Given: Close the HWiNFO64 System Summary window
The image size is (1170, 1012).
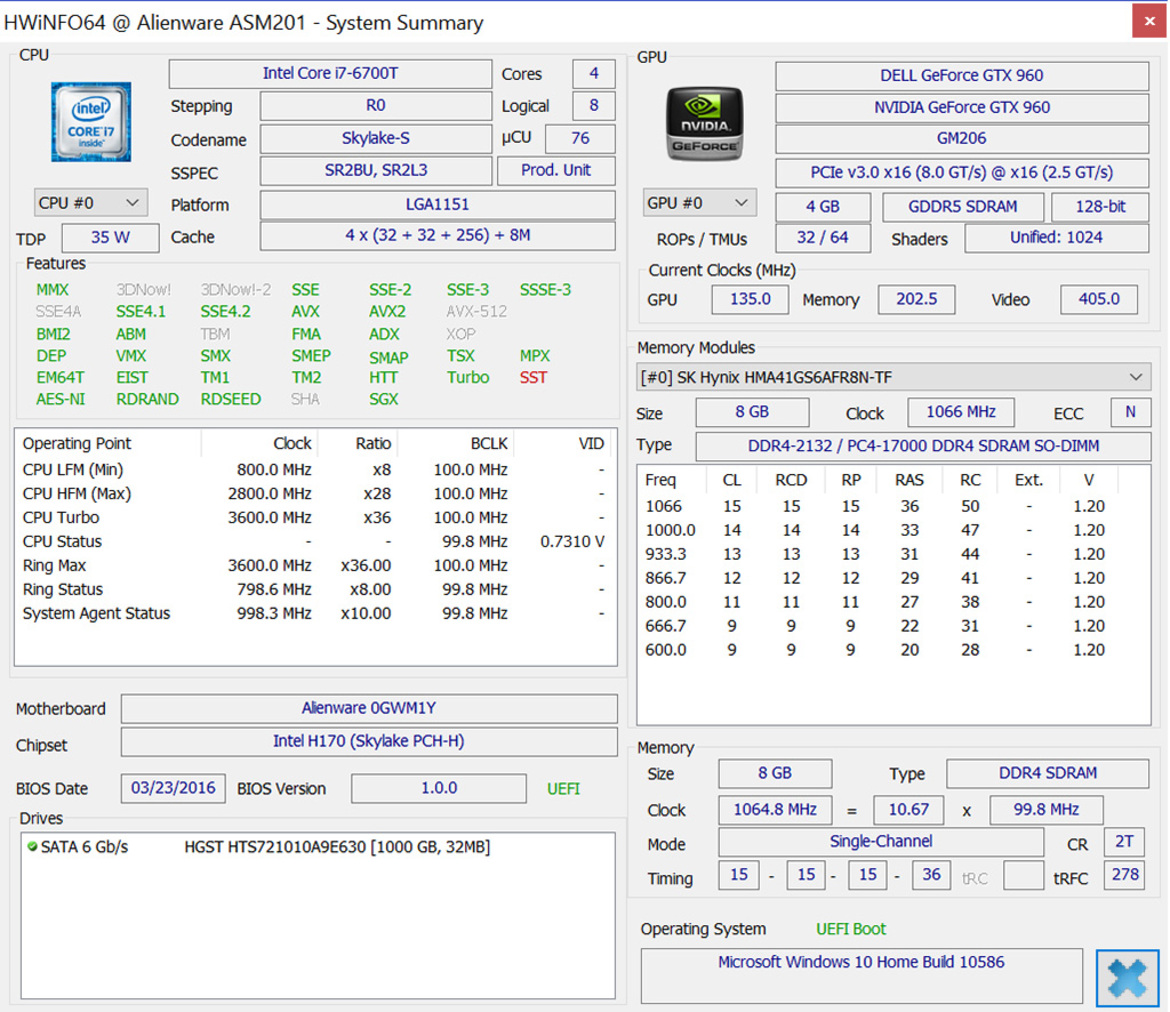Looking at the screenshot, I should coord(1149,21).
